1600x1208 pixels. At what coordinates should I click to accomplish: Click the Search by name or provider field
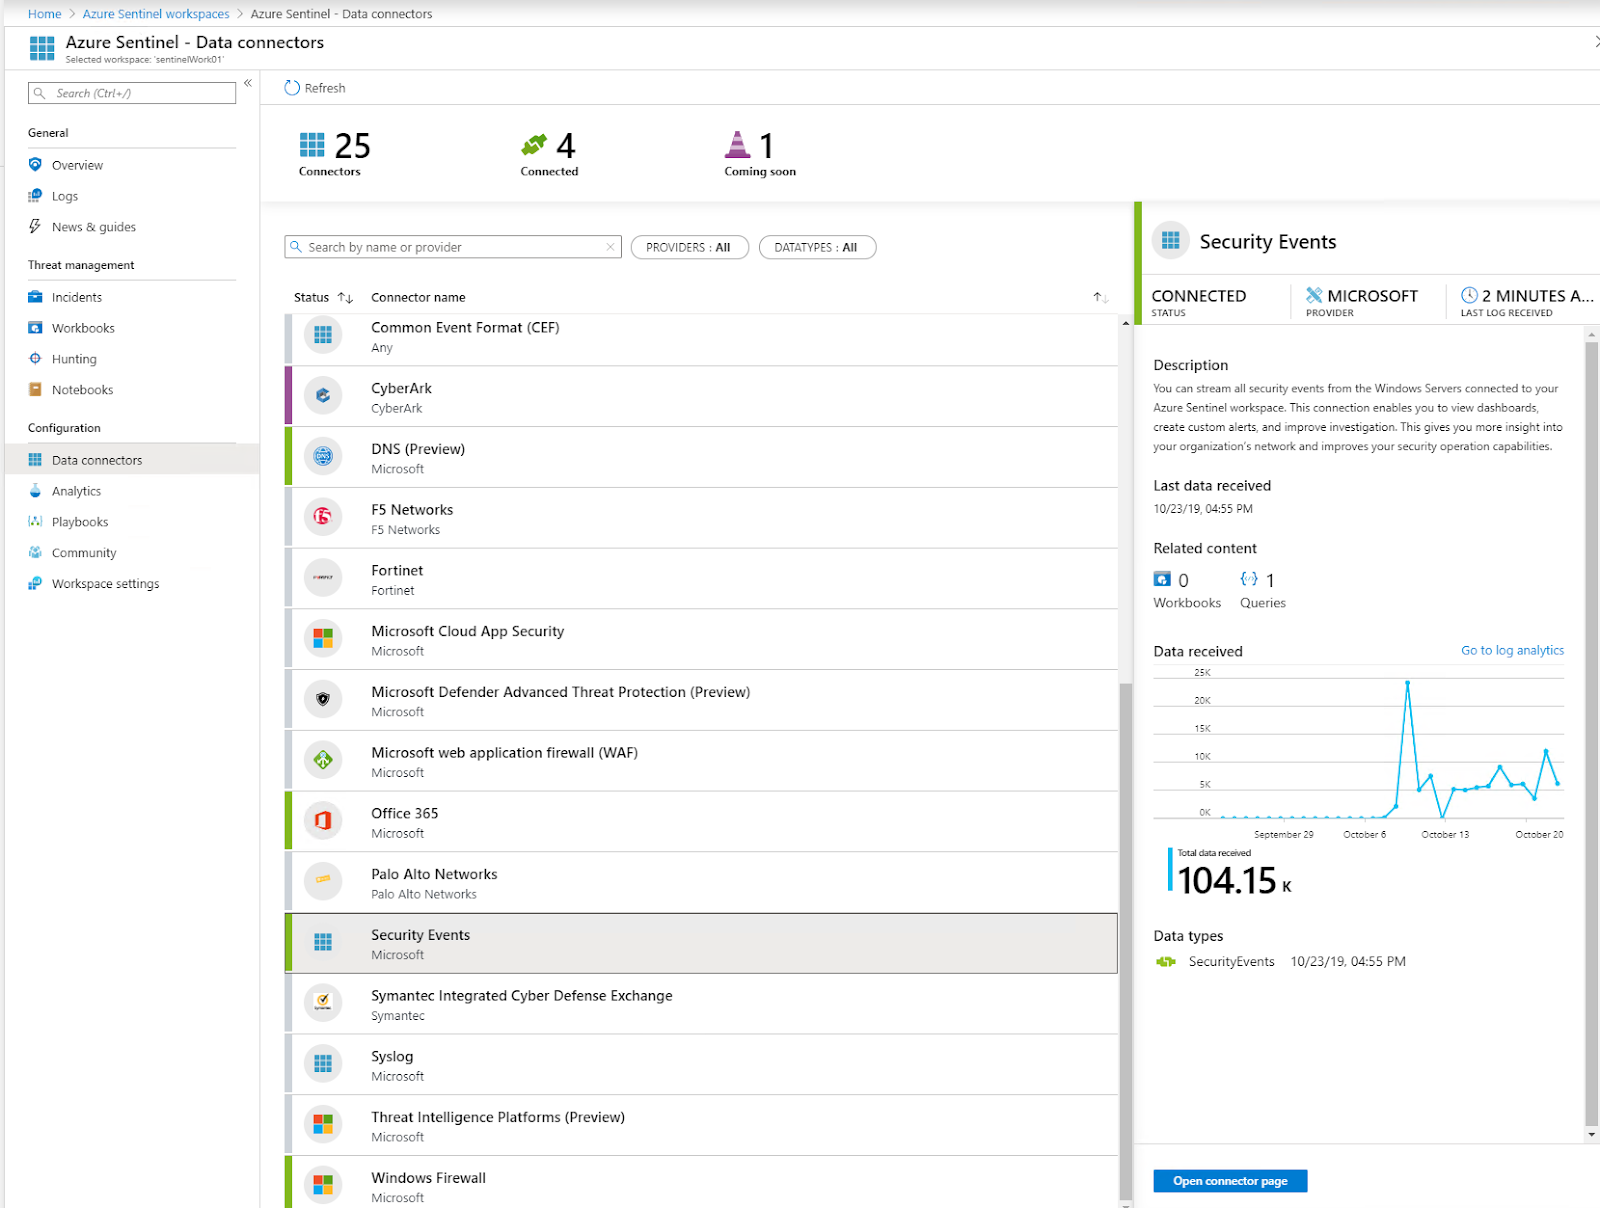point(453,247)
